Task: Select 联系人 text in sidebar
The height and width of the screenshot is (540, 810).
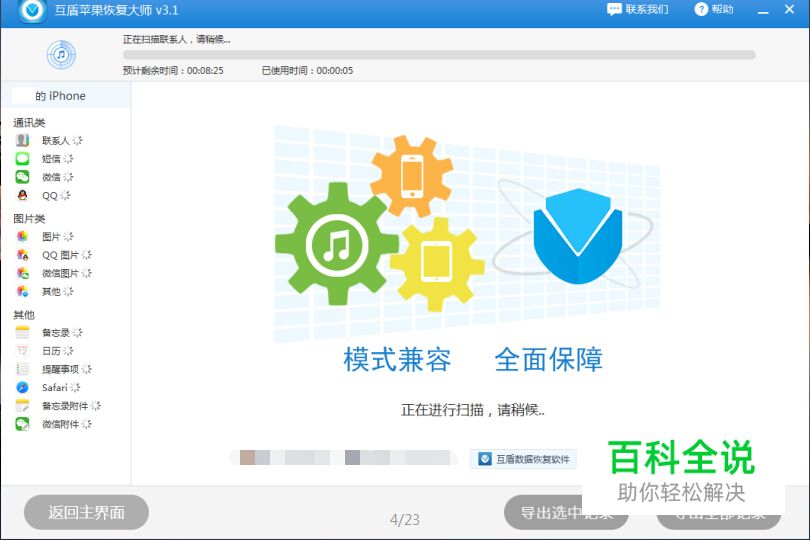Action: [56, 141]
